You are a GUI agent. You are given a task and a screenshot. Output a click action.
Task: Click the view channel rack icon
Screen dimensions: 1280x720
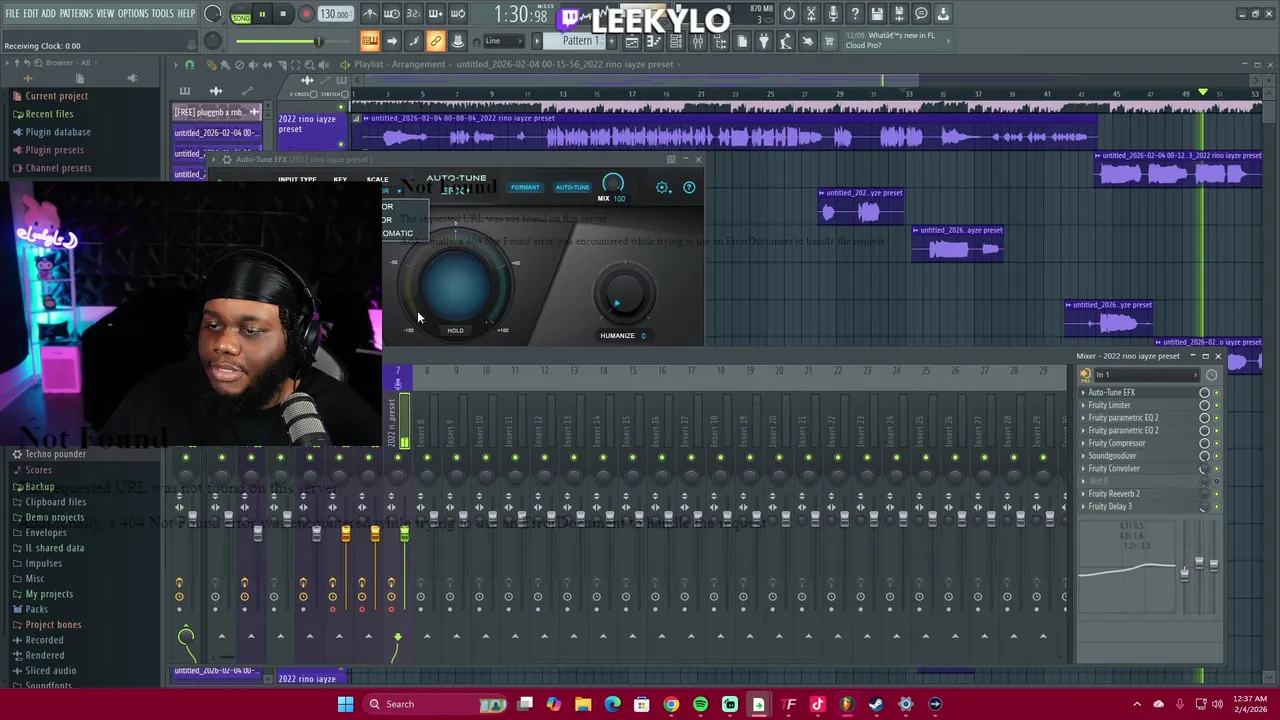pyautogui.click(x=676, y=41)
